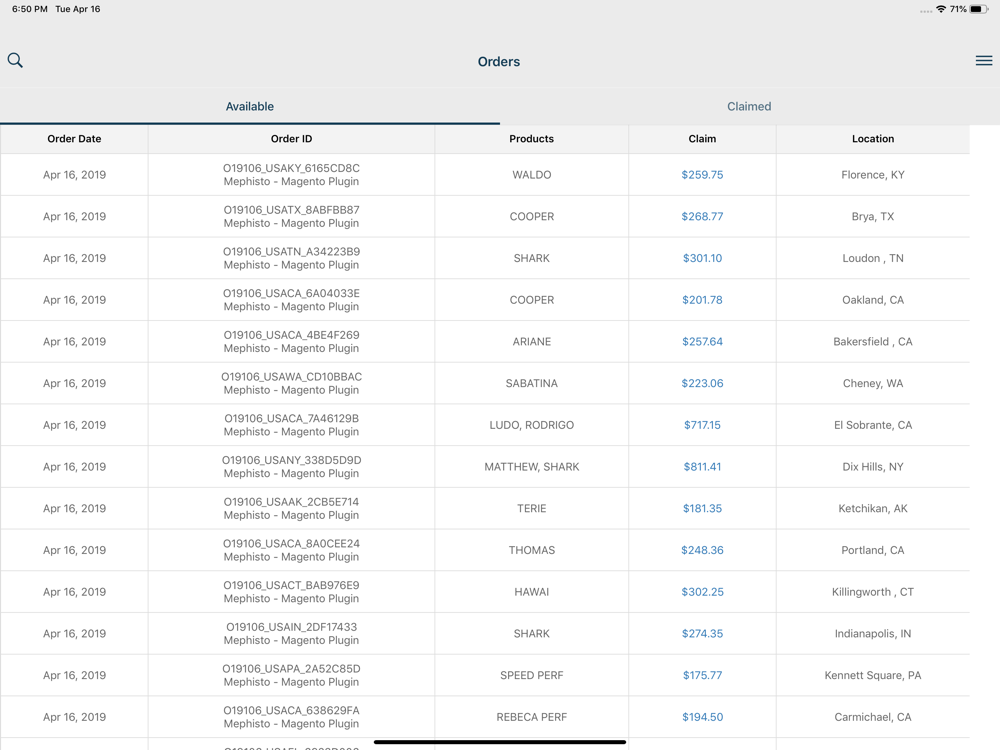1000x750 pixels.
Task: Click the Bakersfield , CA location
Action: point(873,342)
